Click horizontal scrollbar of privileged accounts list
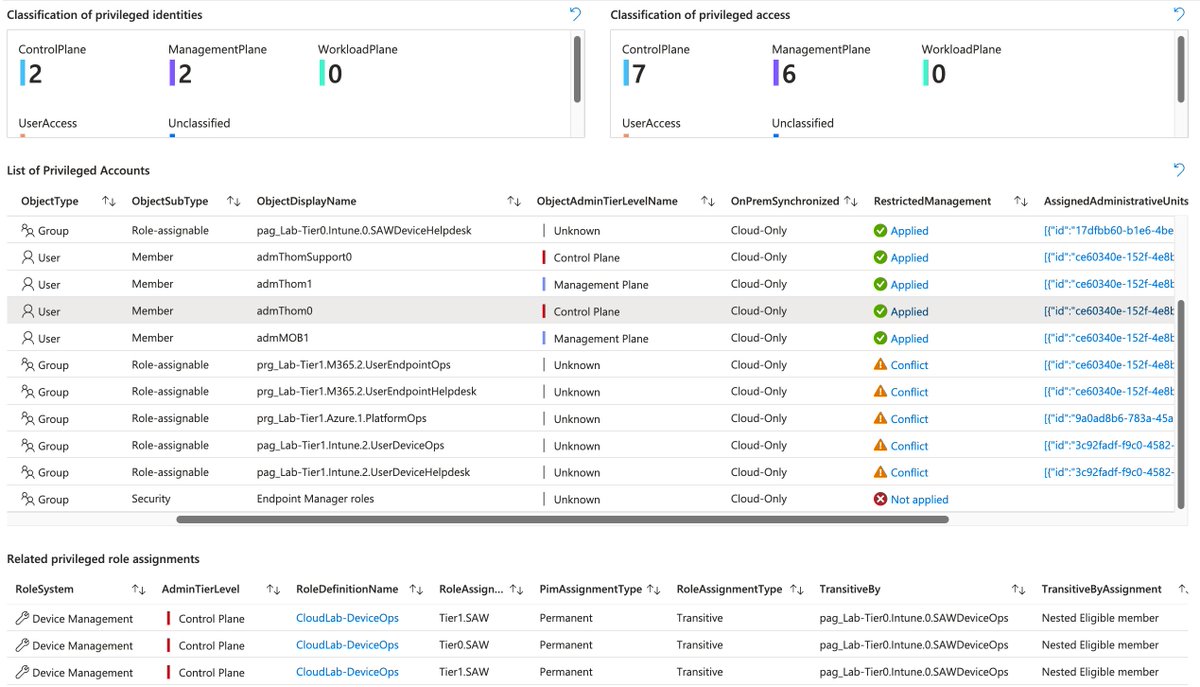The width and height of the screenshot is (1200, 687). (x=562, y=519)
